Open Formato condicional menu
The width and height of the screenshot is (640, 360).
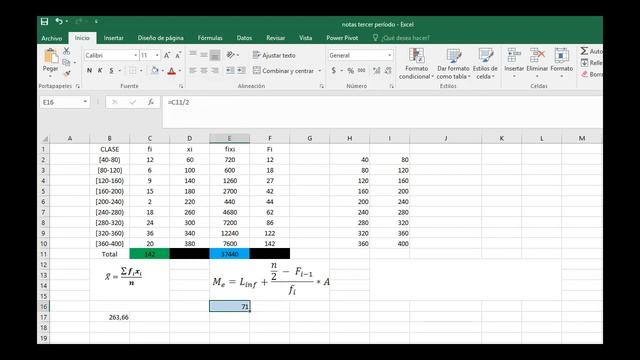(x=416, y=63)
